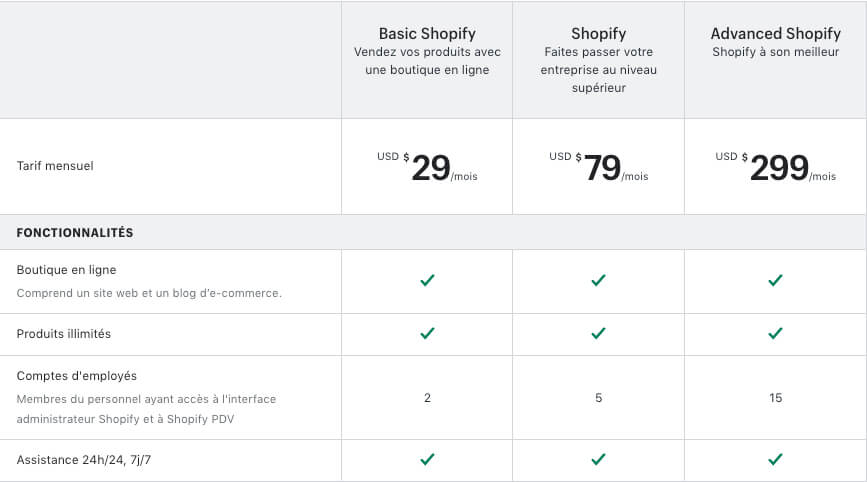
Task: Click Basic Shopify checkmark for Assistance 24h/24
Action: tap(427, 459)
